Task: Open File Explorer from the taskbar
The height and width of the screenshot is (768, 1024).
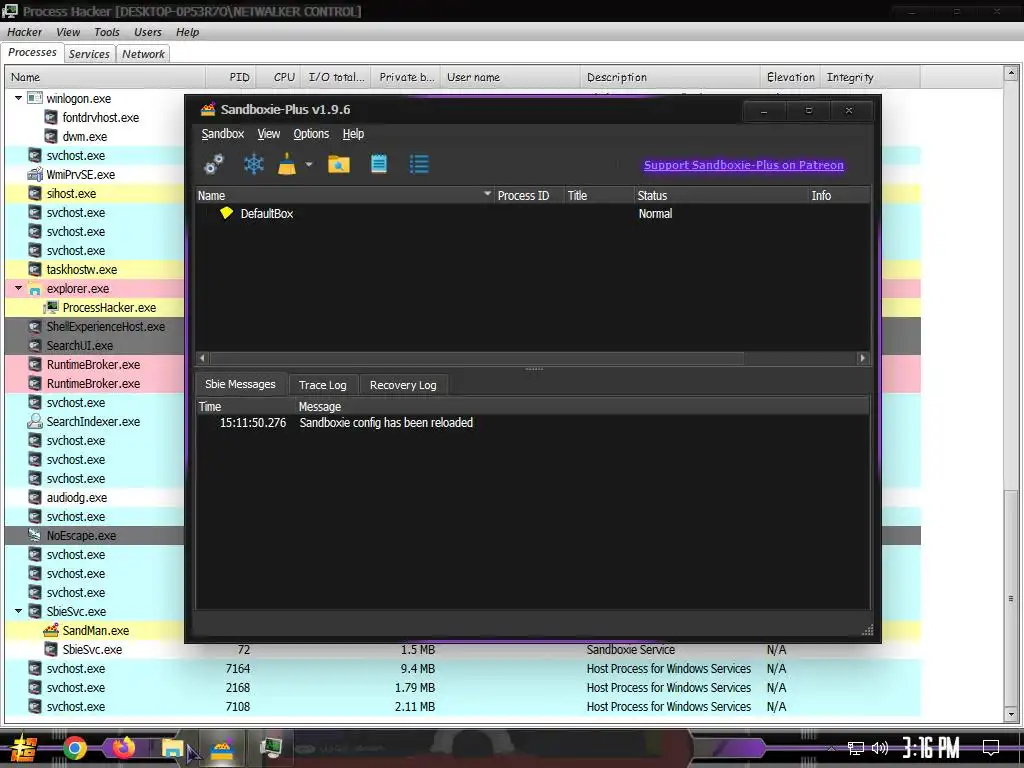Action: [172, 748]
